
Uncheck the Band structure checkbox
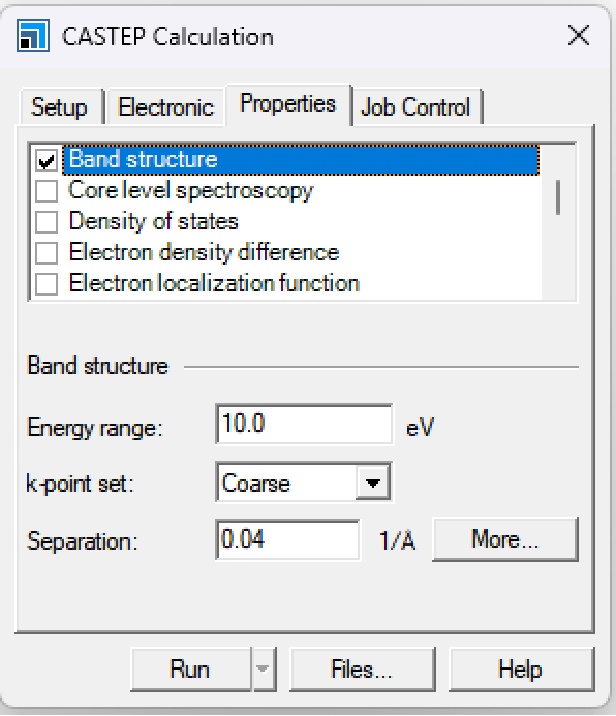click(46, 160)
